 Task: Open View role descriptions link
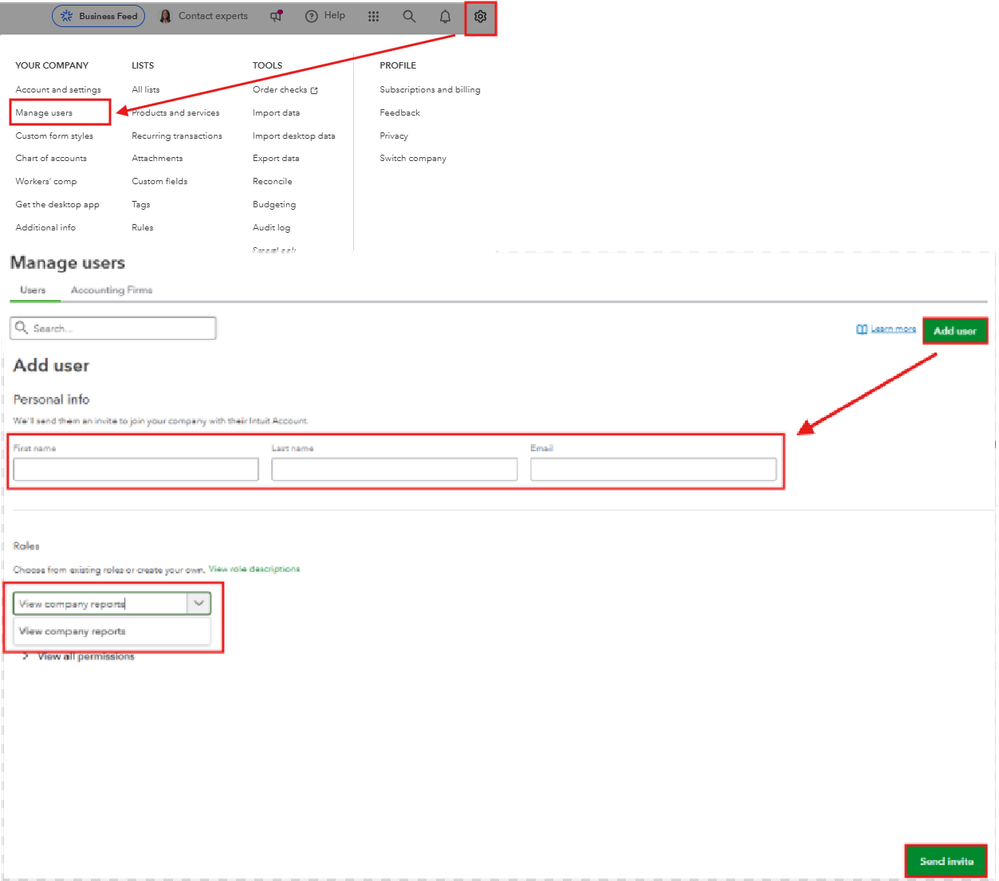254,569
